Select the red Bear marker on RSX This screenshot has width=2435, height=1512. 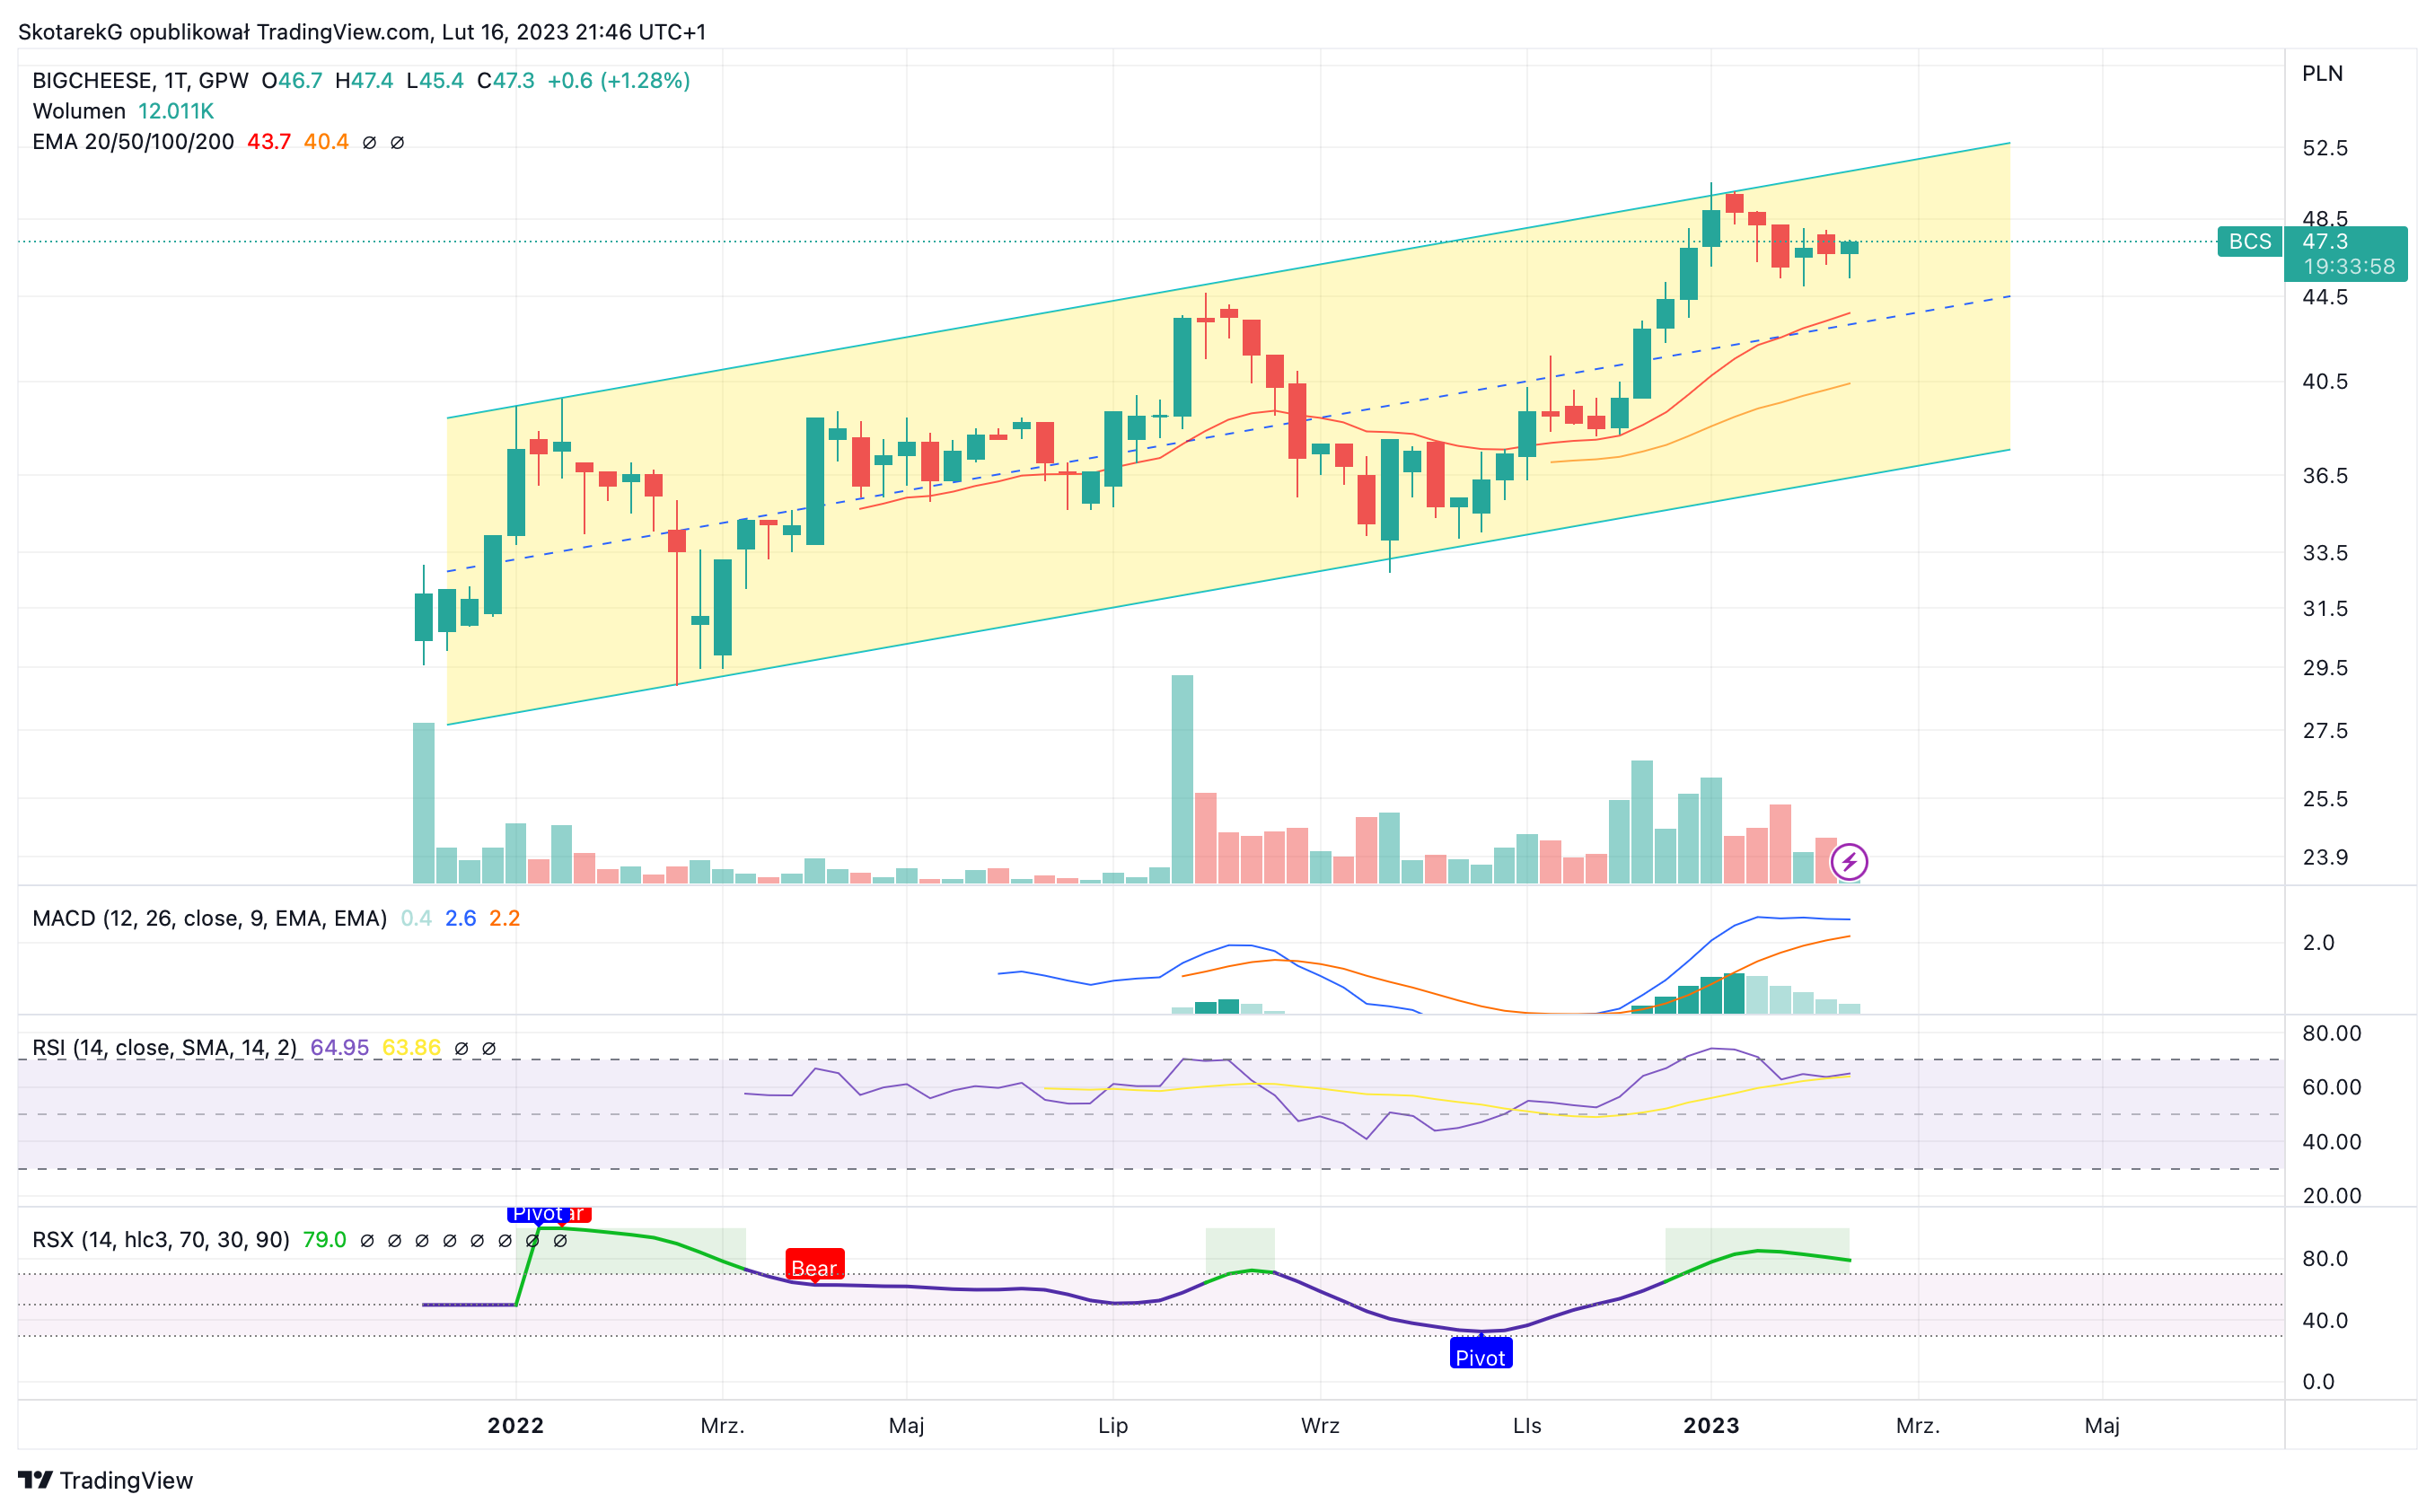coord(814,1266)
